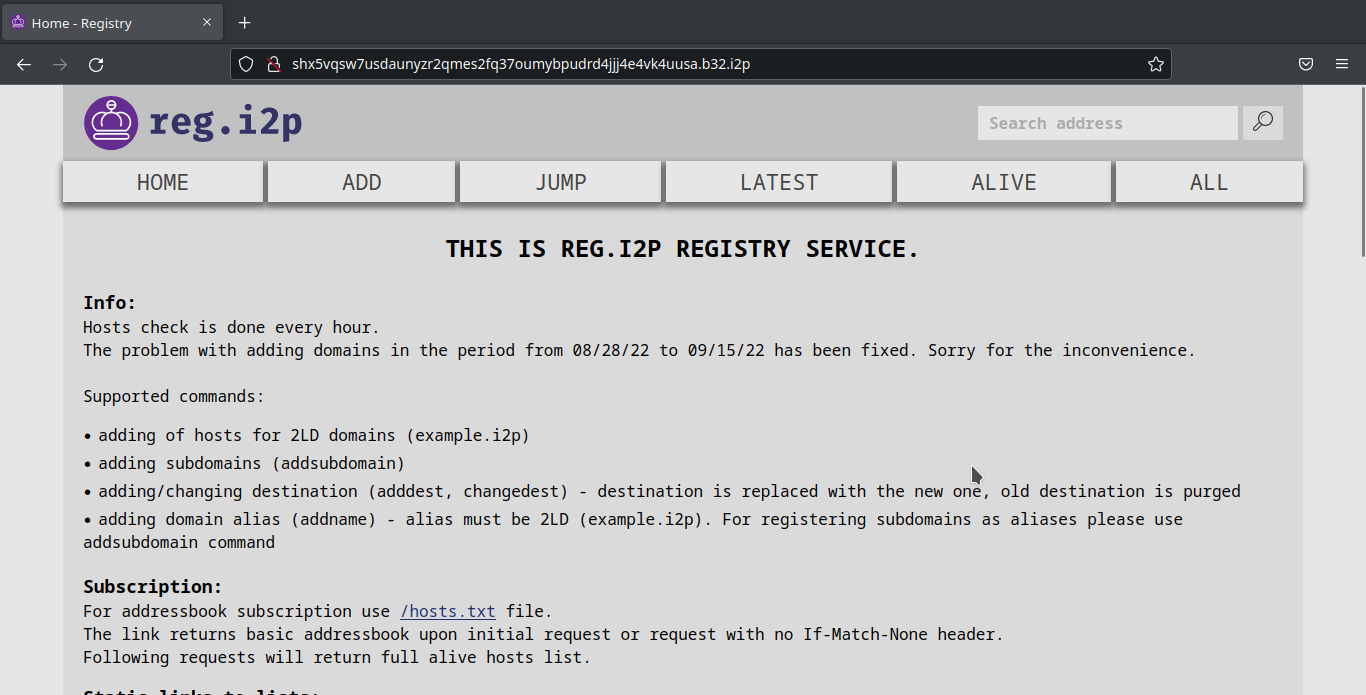Reload the page with the refresh icon
Screen dimensions: 1366x695
pos(96,64)
